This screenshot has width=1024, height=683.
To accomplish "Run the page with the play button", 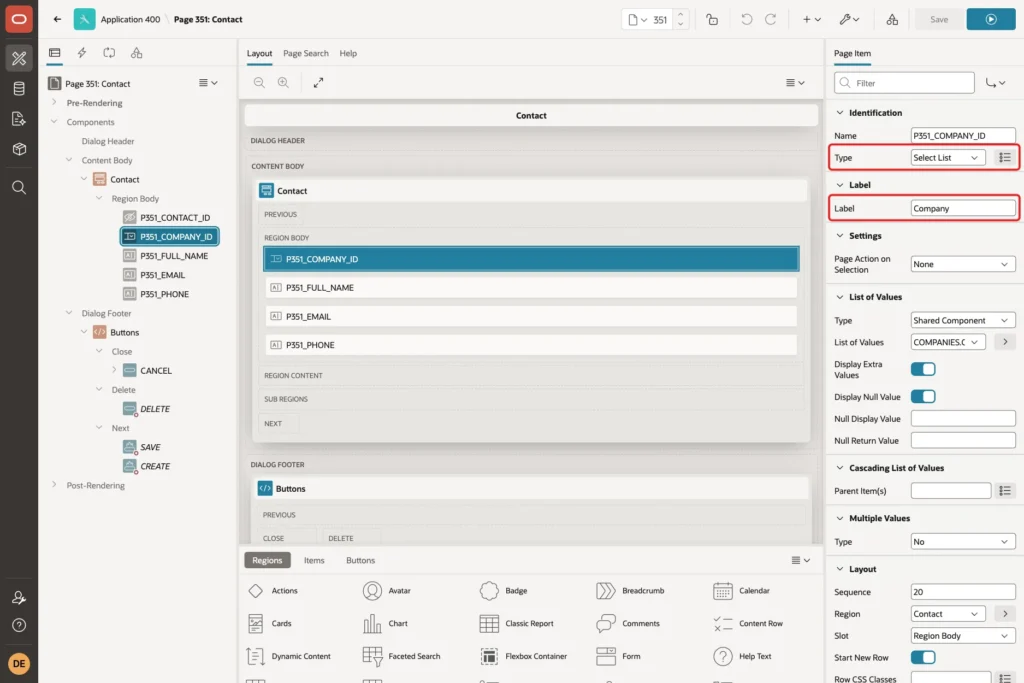I will (991, 20).
